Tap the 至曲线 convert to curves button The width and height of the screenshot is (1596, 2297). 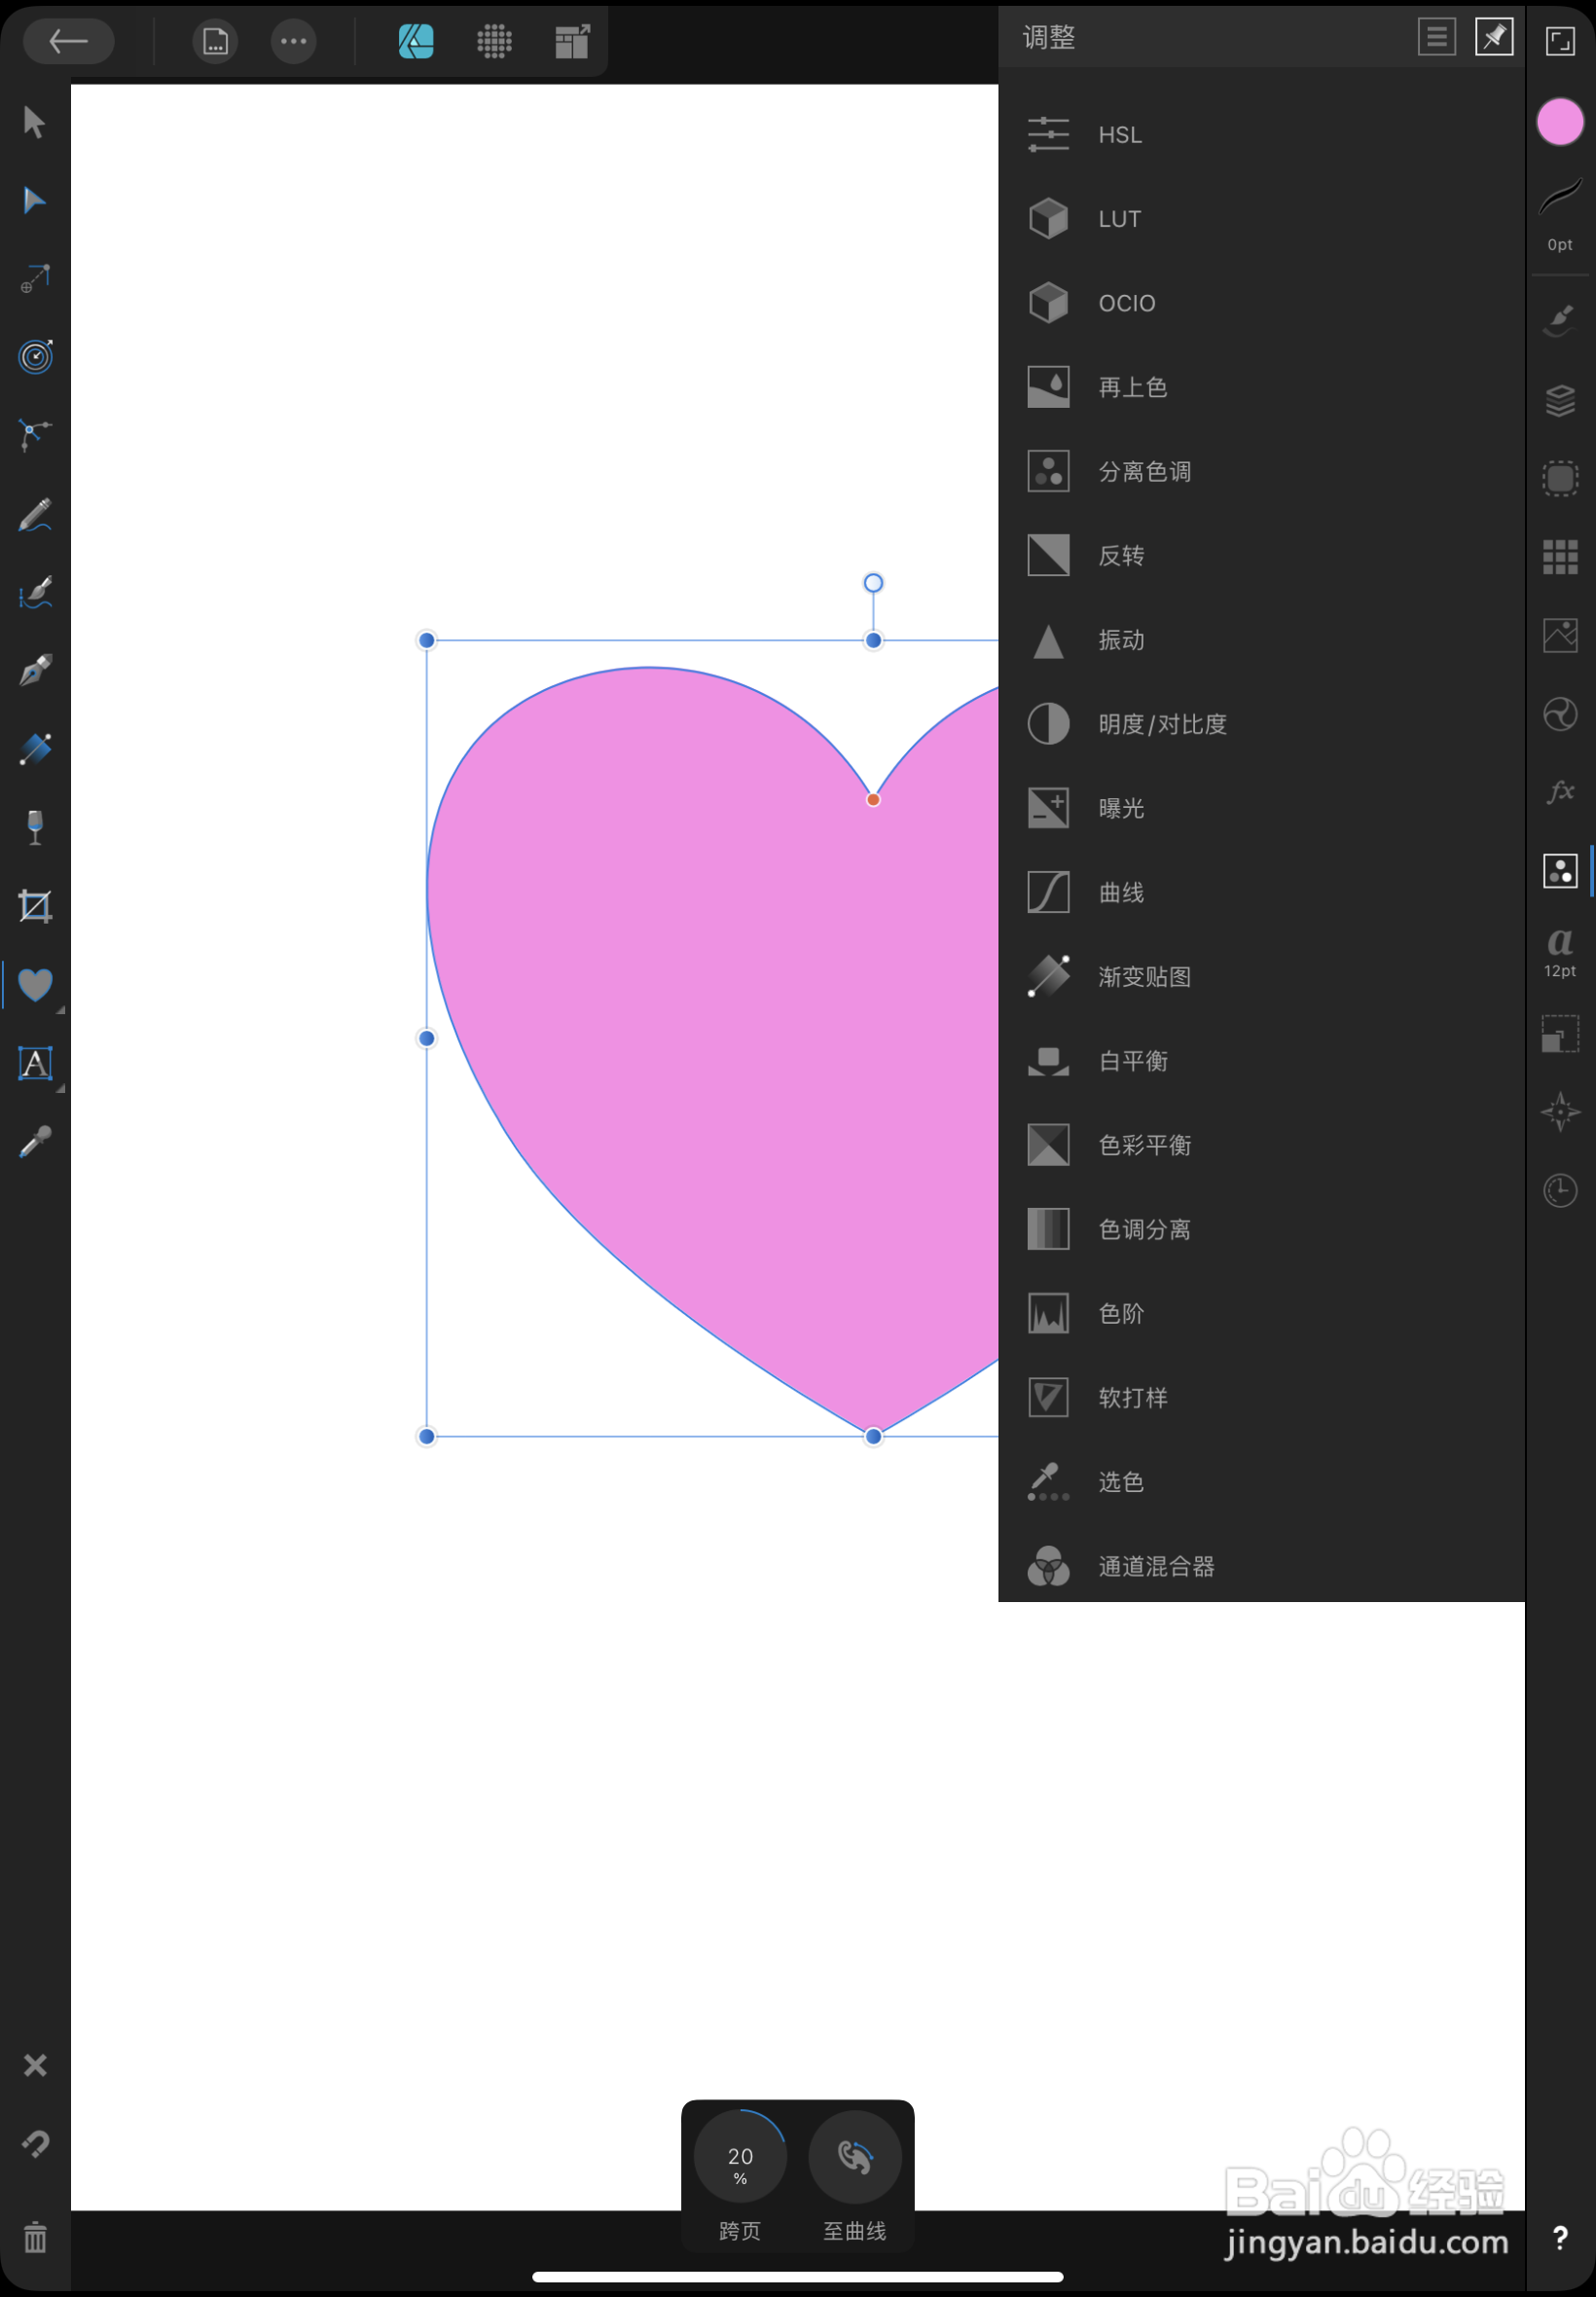[855, 2155]
